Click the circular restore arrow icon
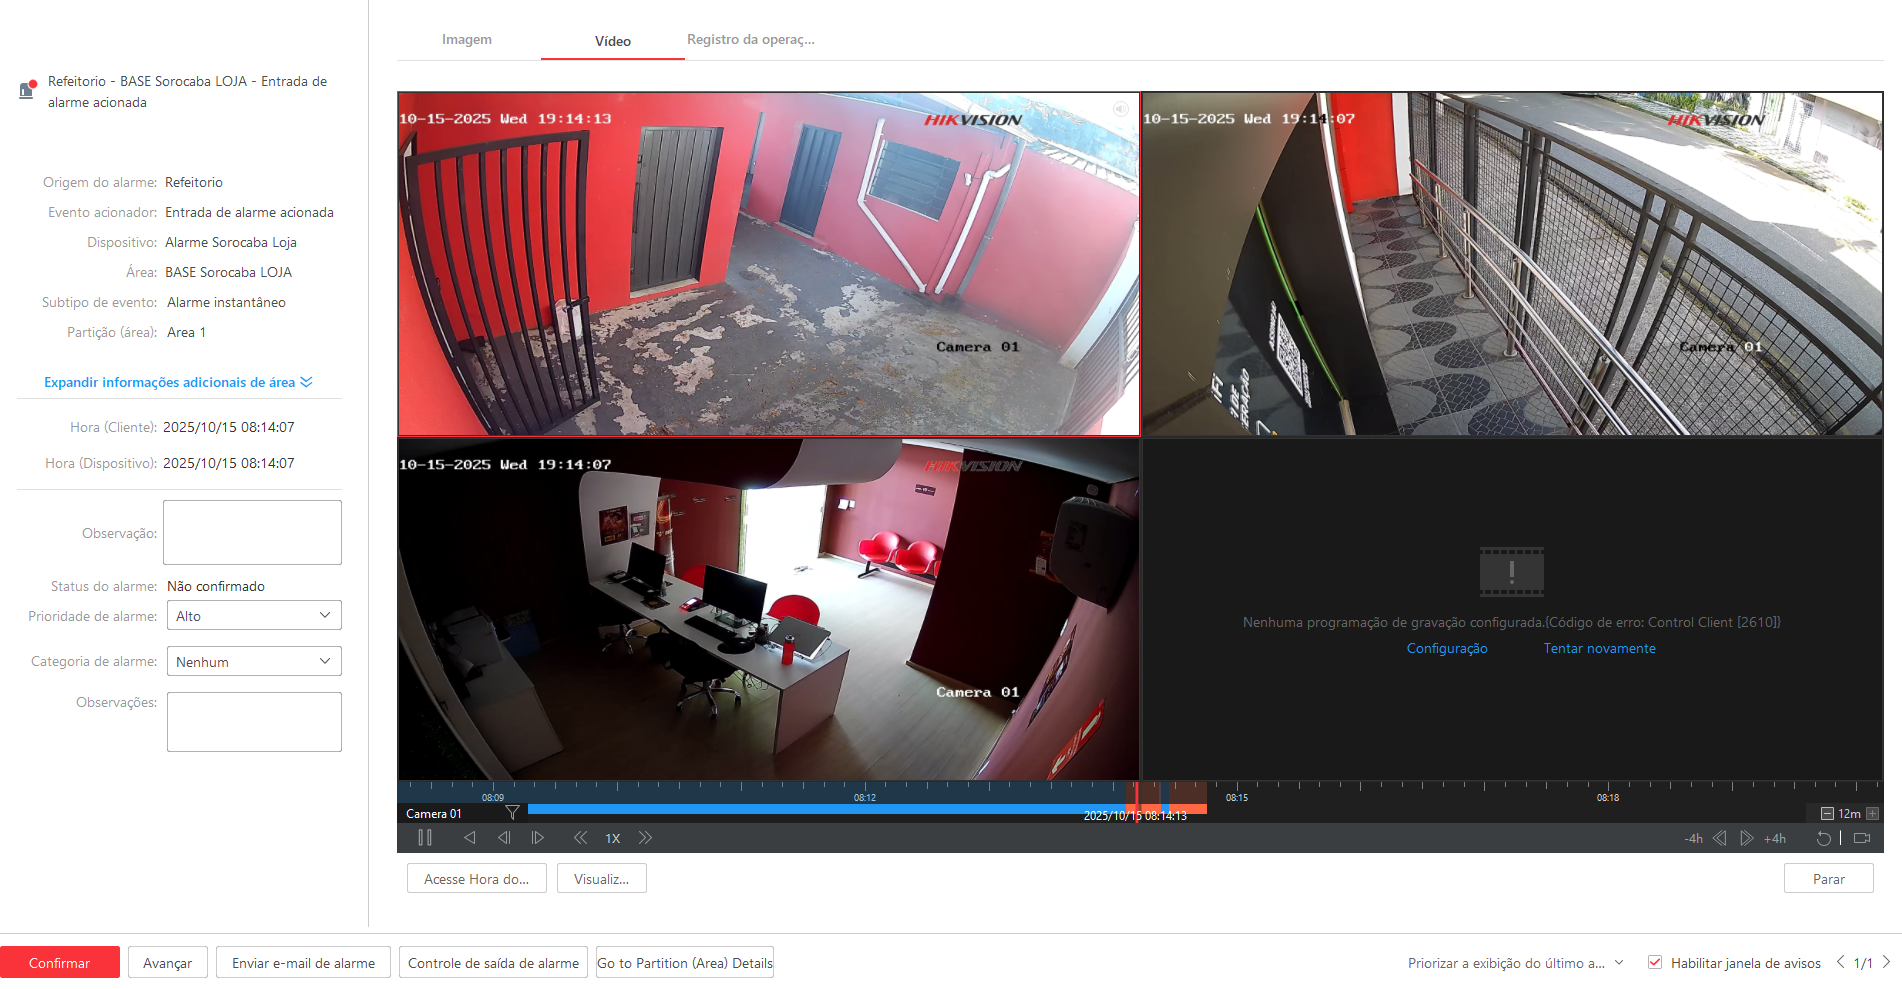This screenshot has height=989, width=1902. (1823, 838)
